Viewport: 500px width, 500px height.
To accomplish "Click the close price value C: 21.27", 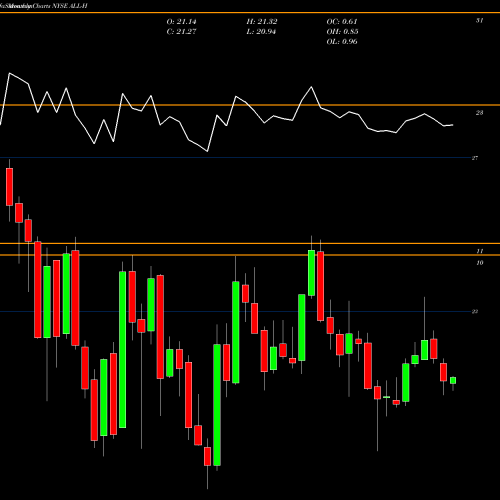I will tap(181, 32).
